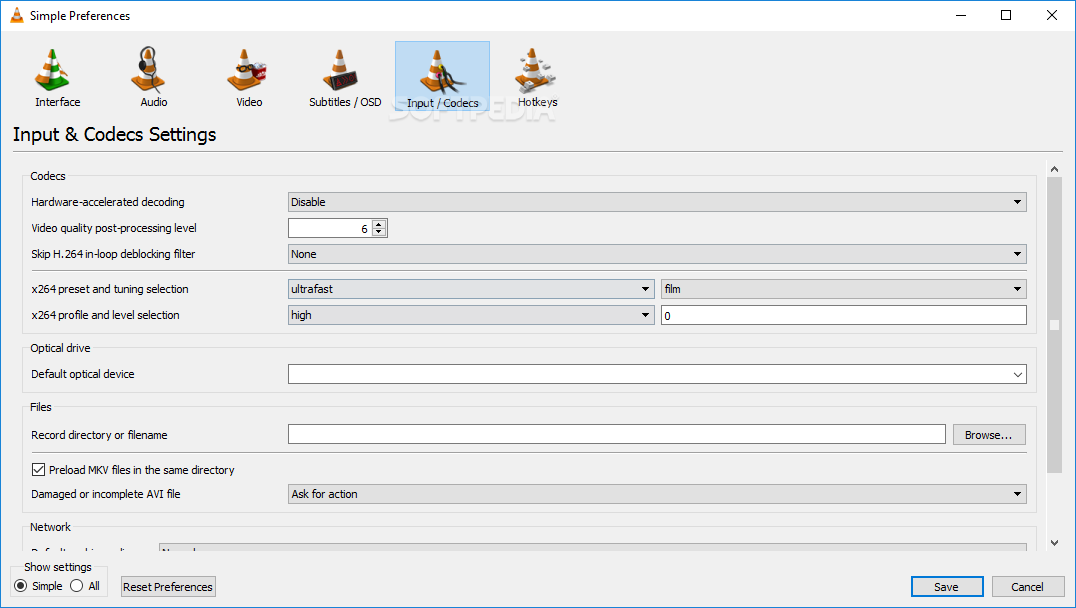Expand the Default optical device combo box
The height and width of the screenshot is (608, 1076).
1018,375
